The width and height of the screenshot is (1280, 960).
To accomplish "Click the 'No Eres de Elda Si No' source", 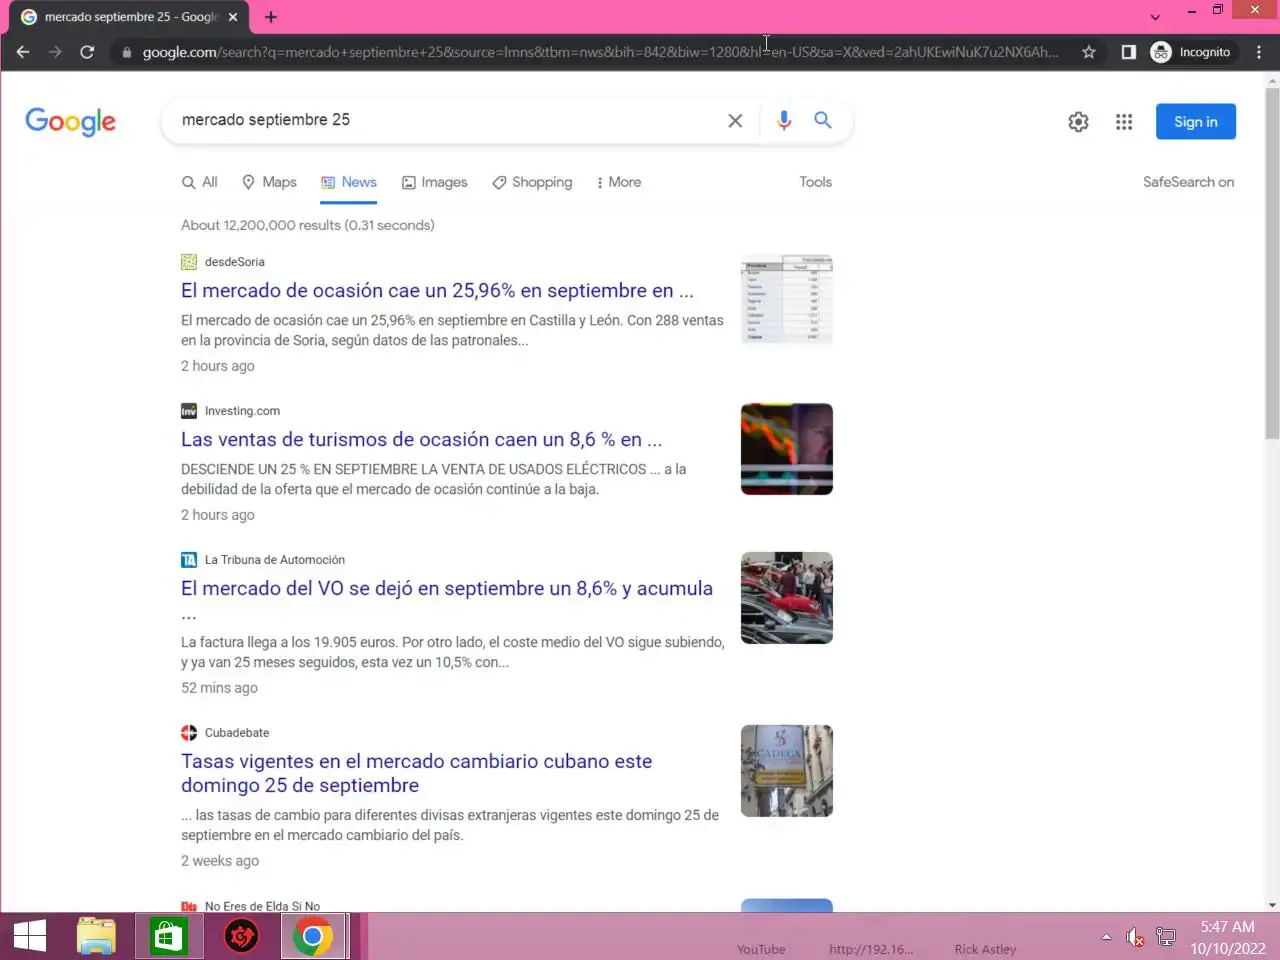I will [262, 906].
